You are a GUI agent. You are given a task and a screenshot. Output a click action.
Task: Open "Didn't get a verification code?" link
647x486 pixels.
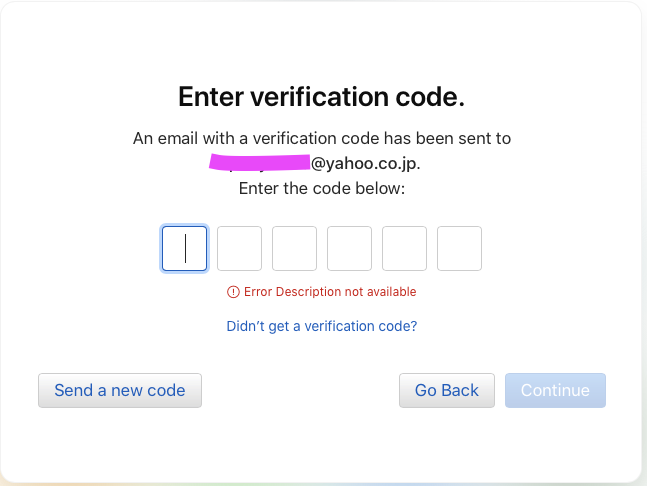322,326
